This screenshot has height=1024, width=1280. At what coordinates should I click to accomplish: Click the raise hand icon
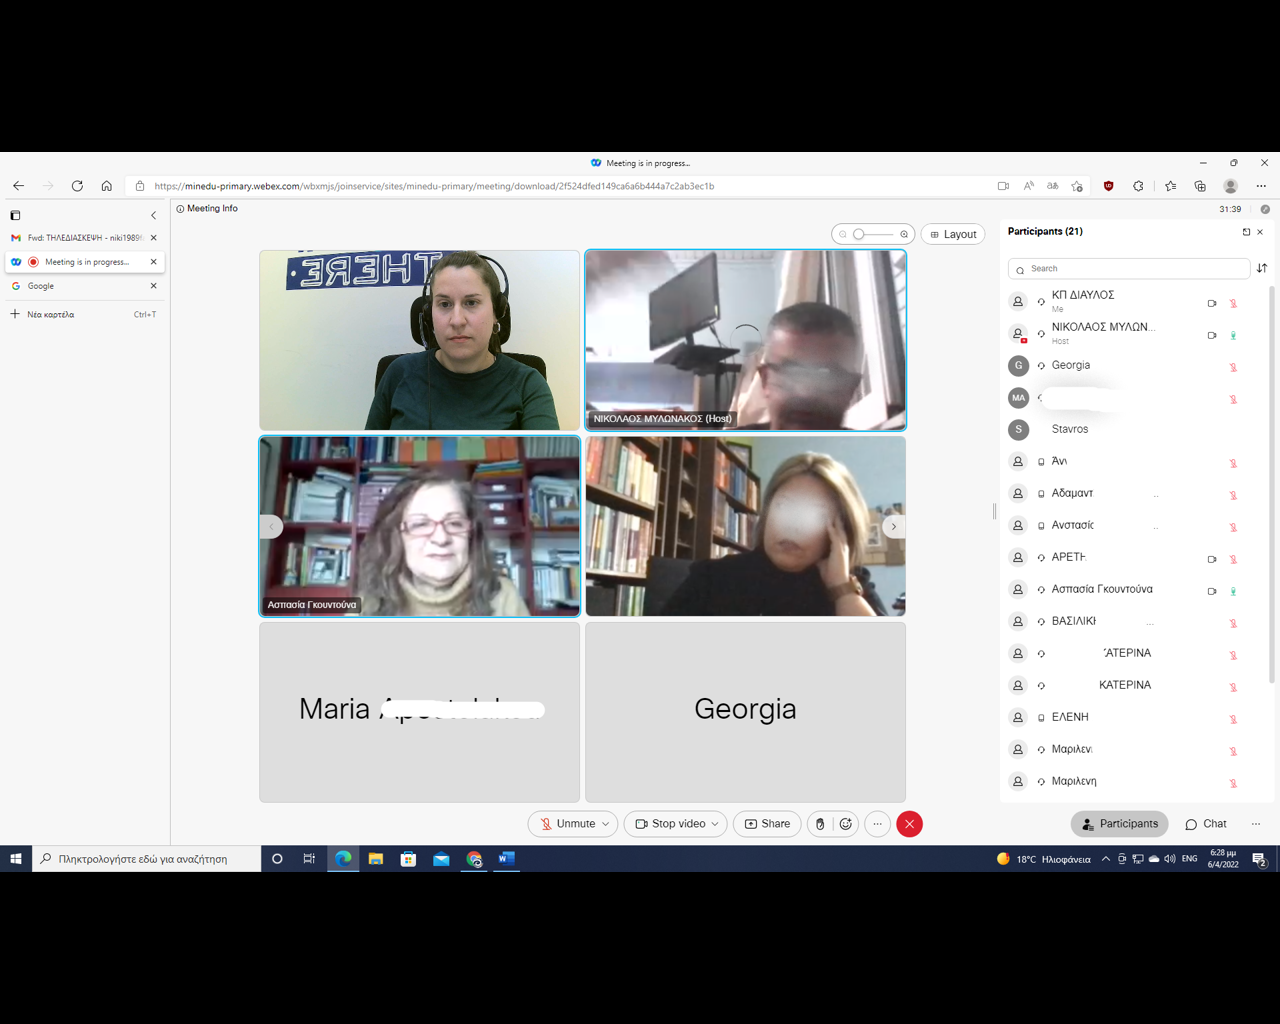[820, 824]
